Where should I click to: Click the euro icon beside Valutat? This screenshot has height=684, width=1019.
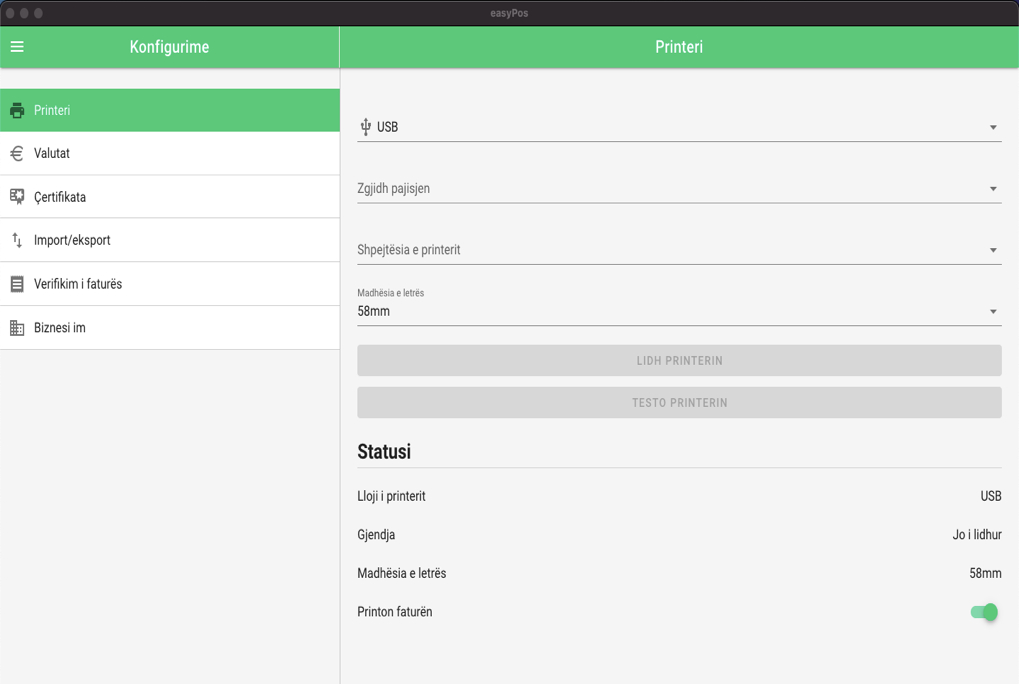point(17,154)
